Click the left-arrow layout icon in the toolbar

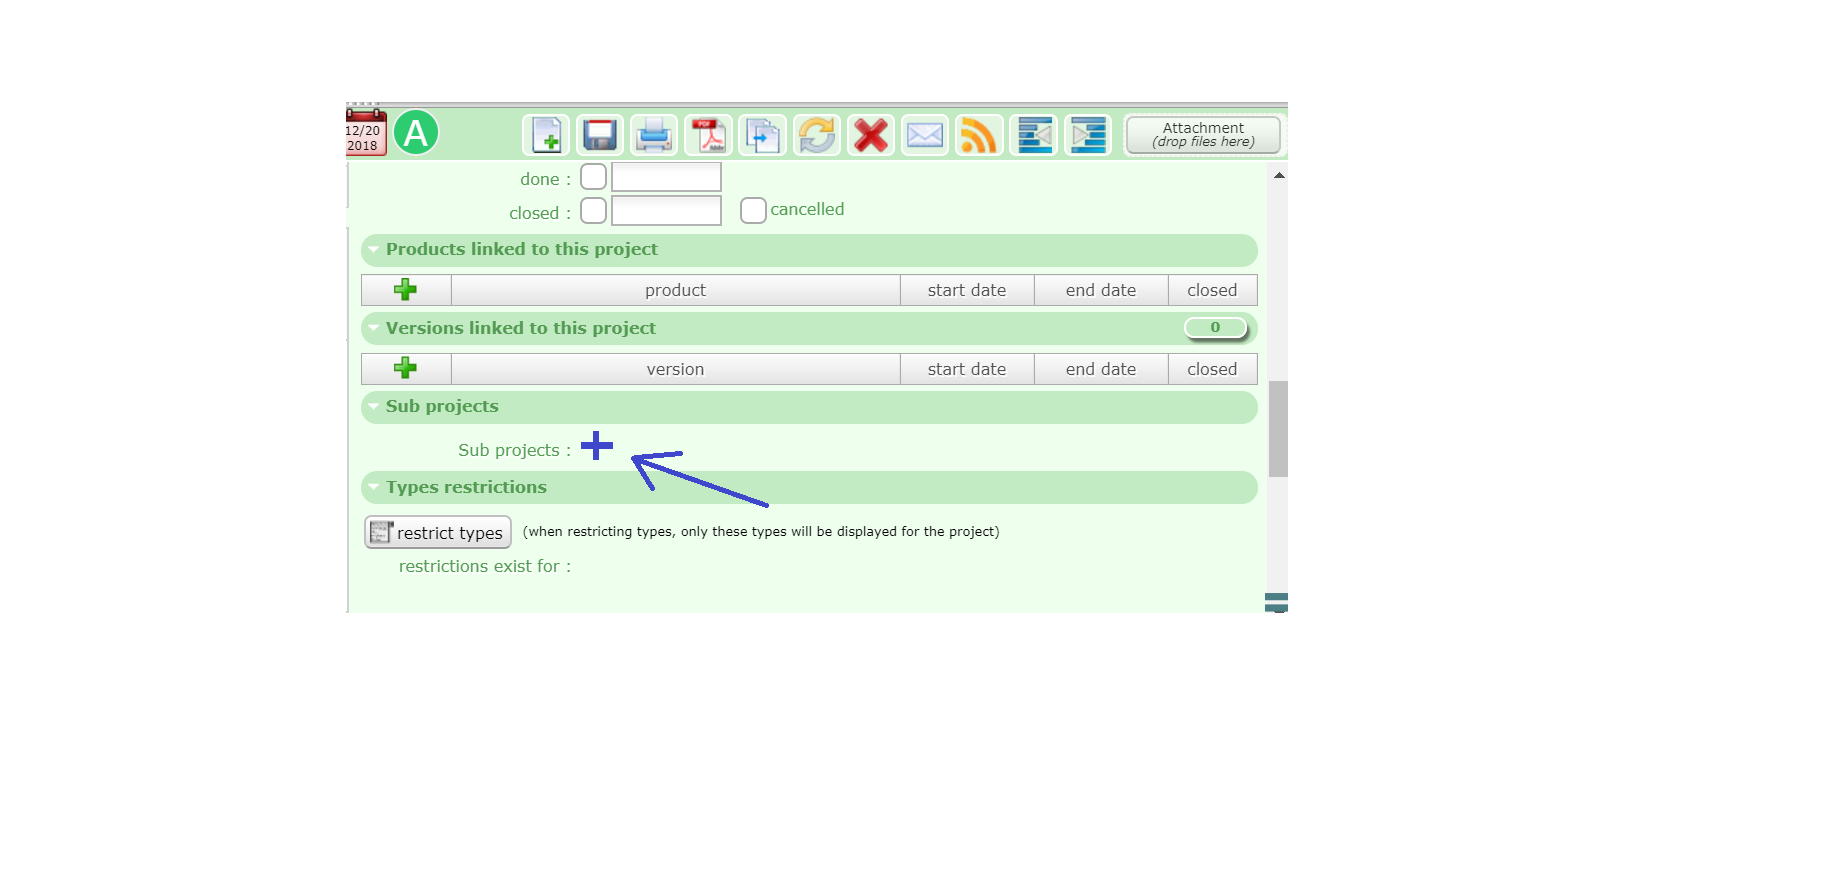[x=1034, y=135]
